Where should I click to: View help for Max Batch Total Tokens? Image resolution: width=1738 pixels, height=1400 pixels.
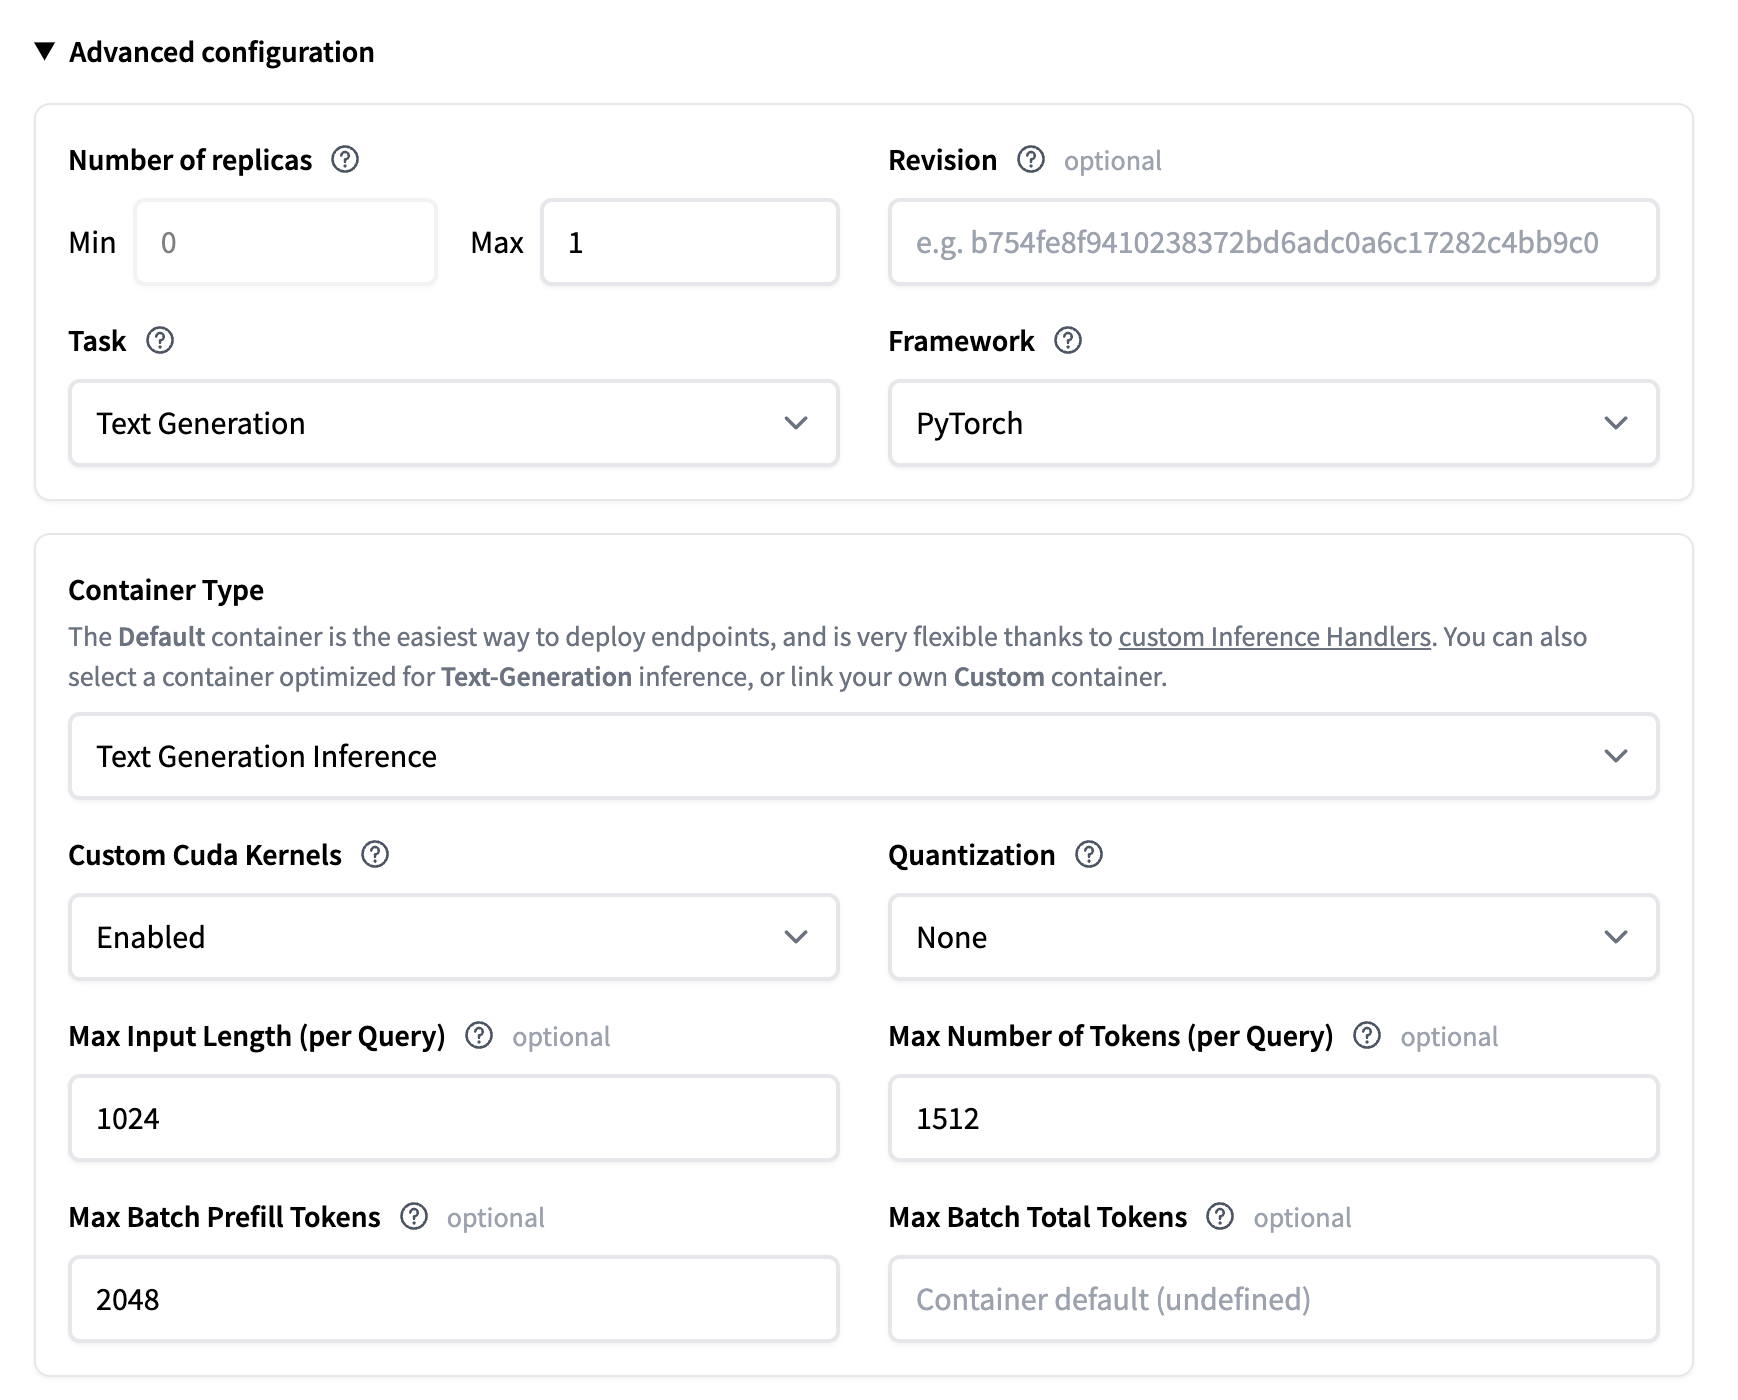pyautogui.click(x=1220, y=1218)
